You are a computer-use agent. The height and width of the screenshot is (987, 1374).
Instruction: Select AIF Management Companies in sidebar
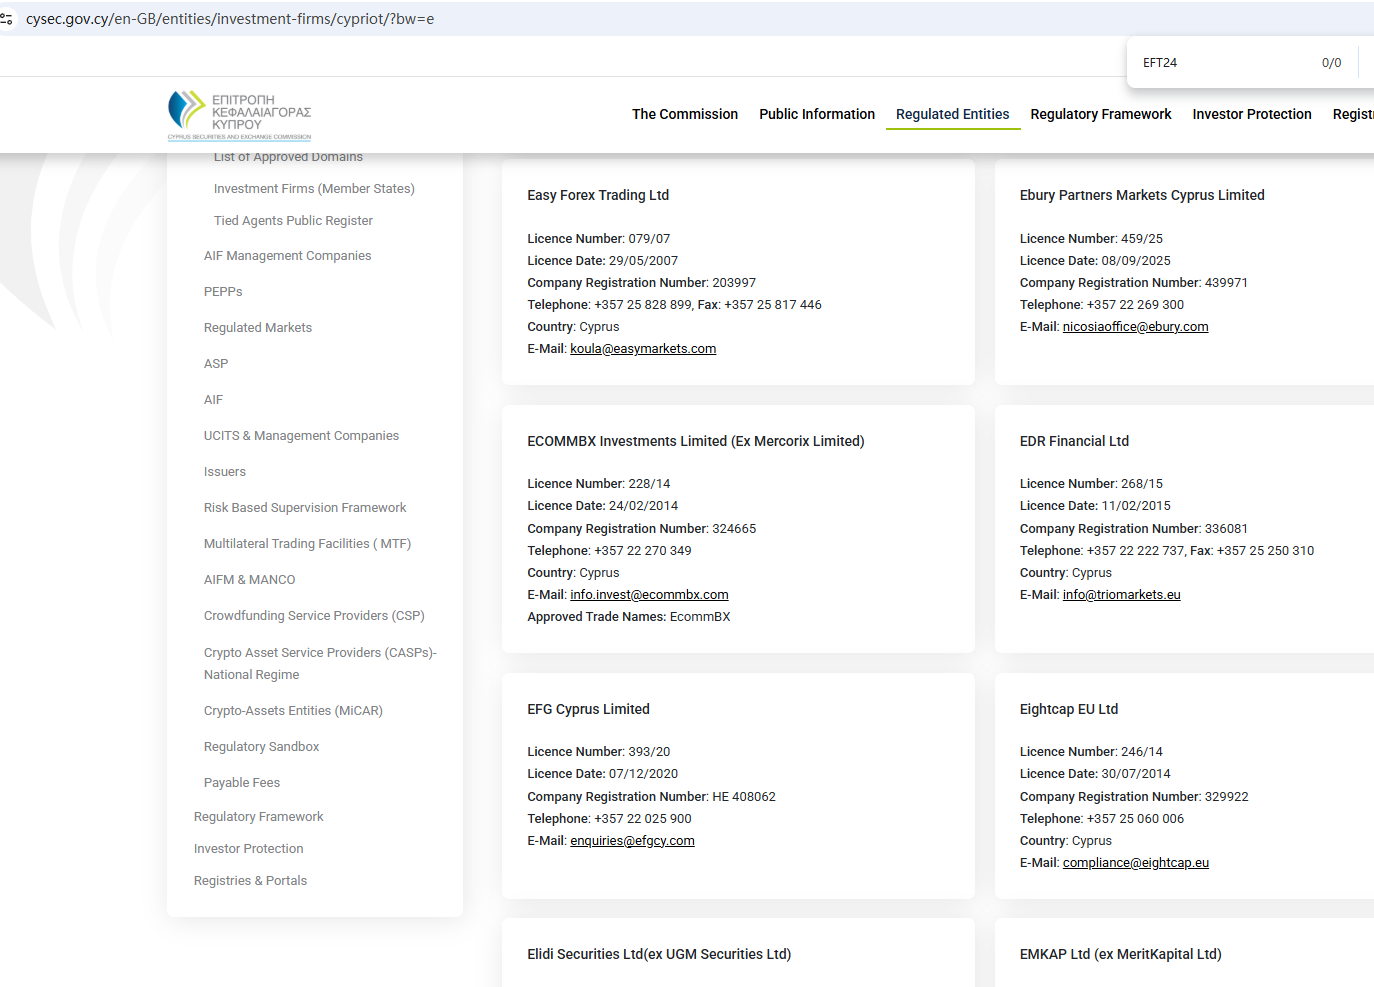287,256
